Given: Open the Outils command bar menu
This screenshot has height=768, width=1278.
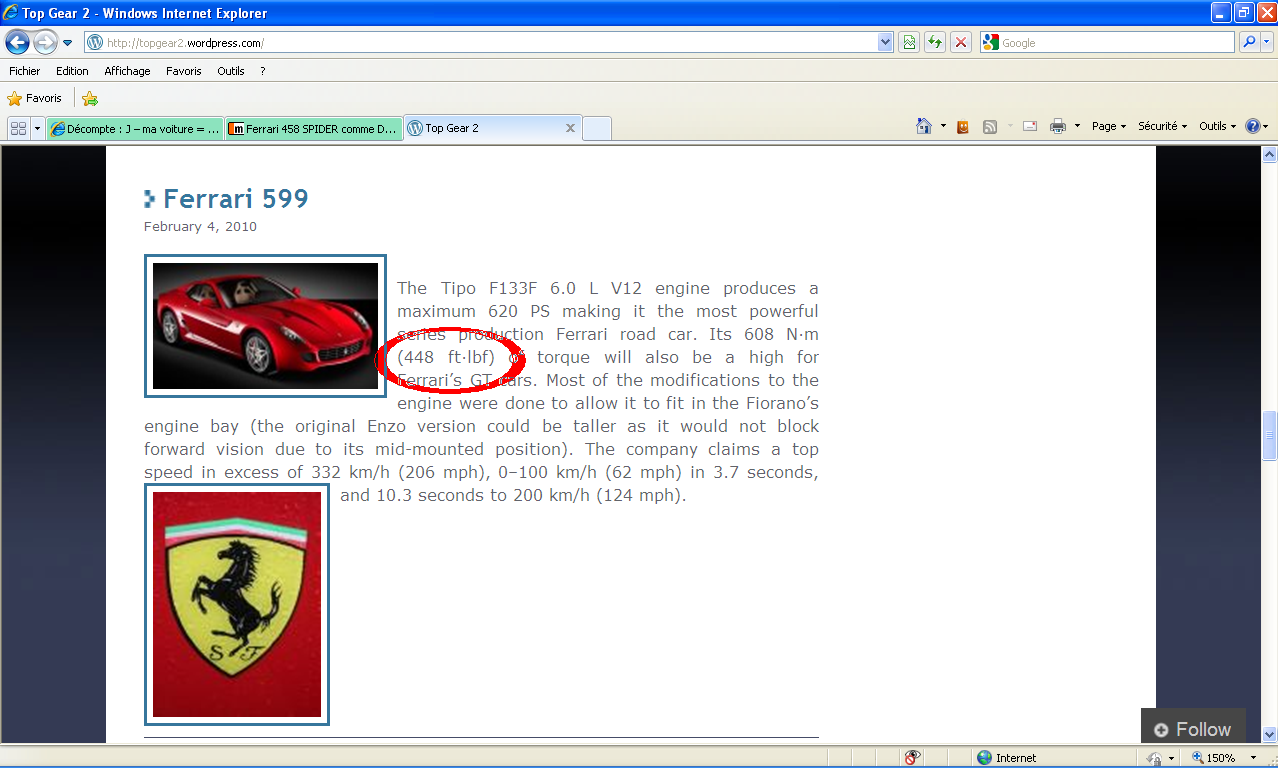Looking at the screenshot, I should 1217,127.
